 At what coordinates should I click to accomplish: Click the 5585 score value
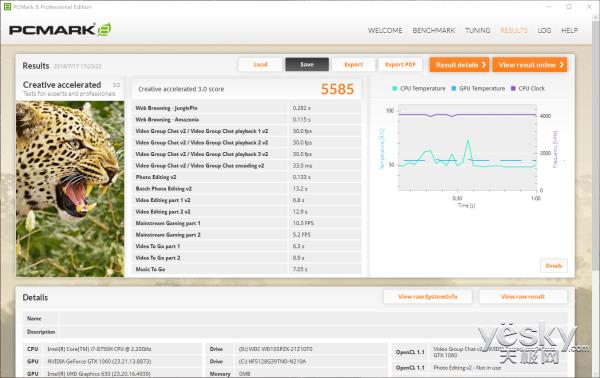pyautogui.click(x=337, y=89)
